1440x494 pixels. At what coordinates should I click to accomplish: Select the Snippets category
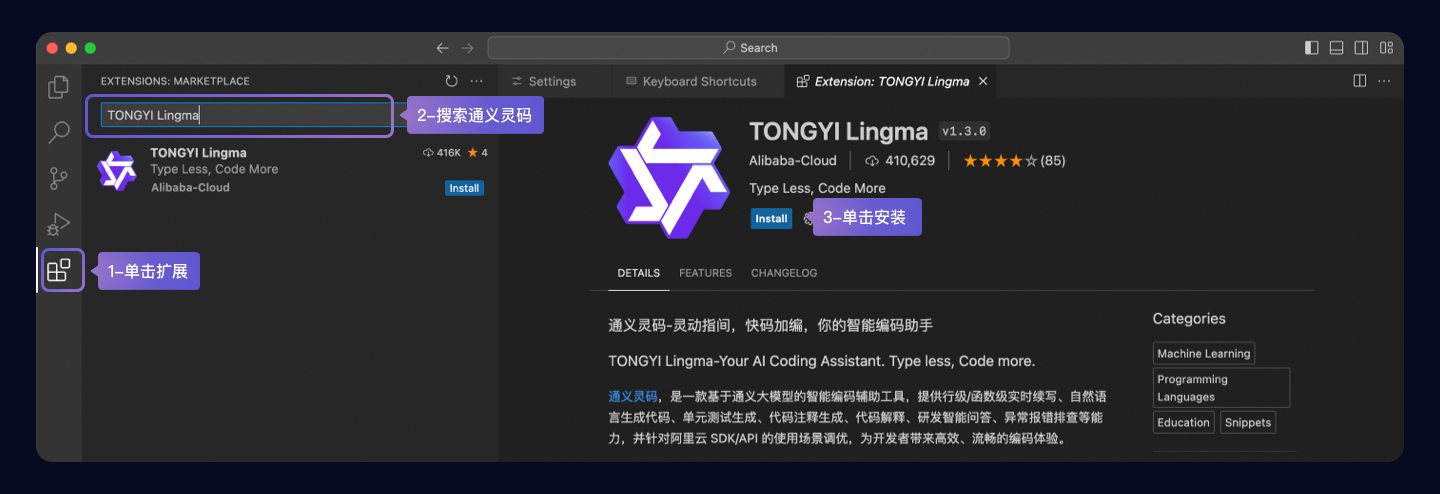tap(1248, 422)
